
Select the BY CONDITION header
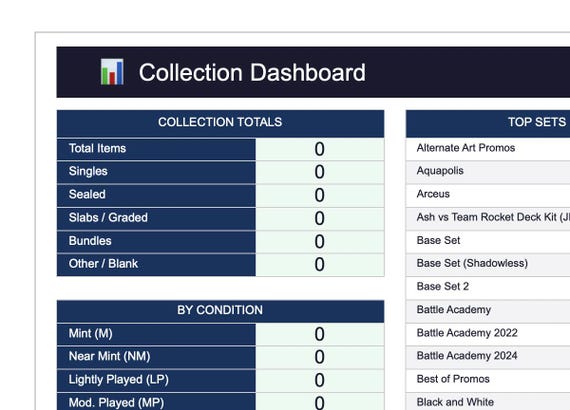pyautogui.click(x=220, y=311)
